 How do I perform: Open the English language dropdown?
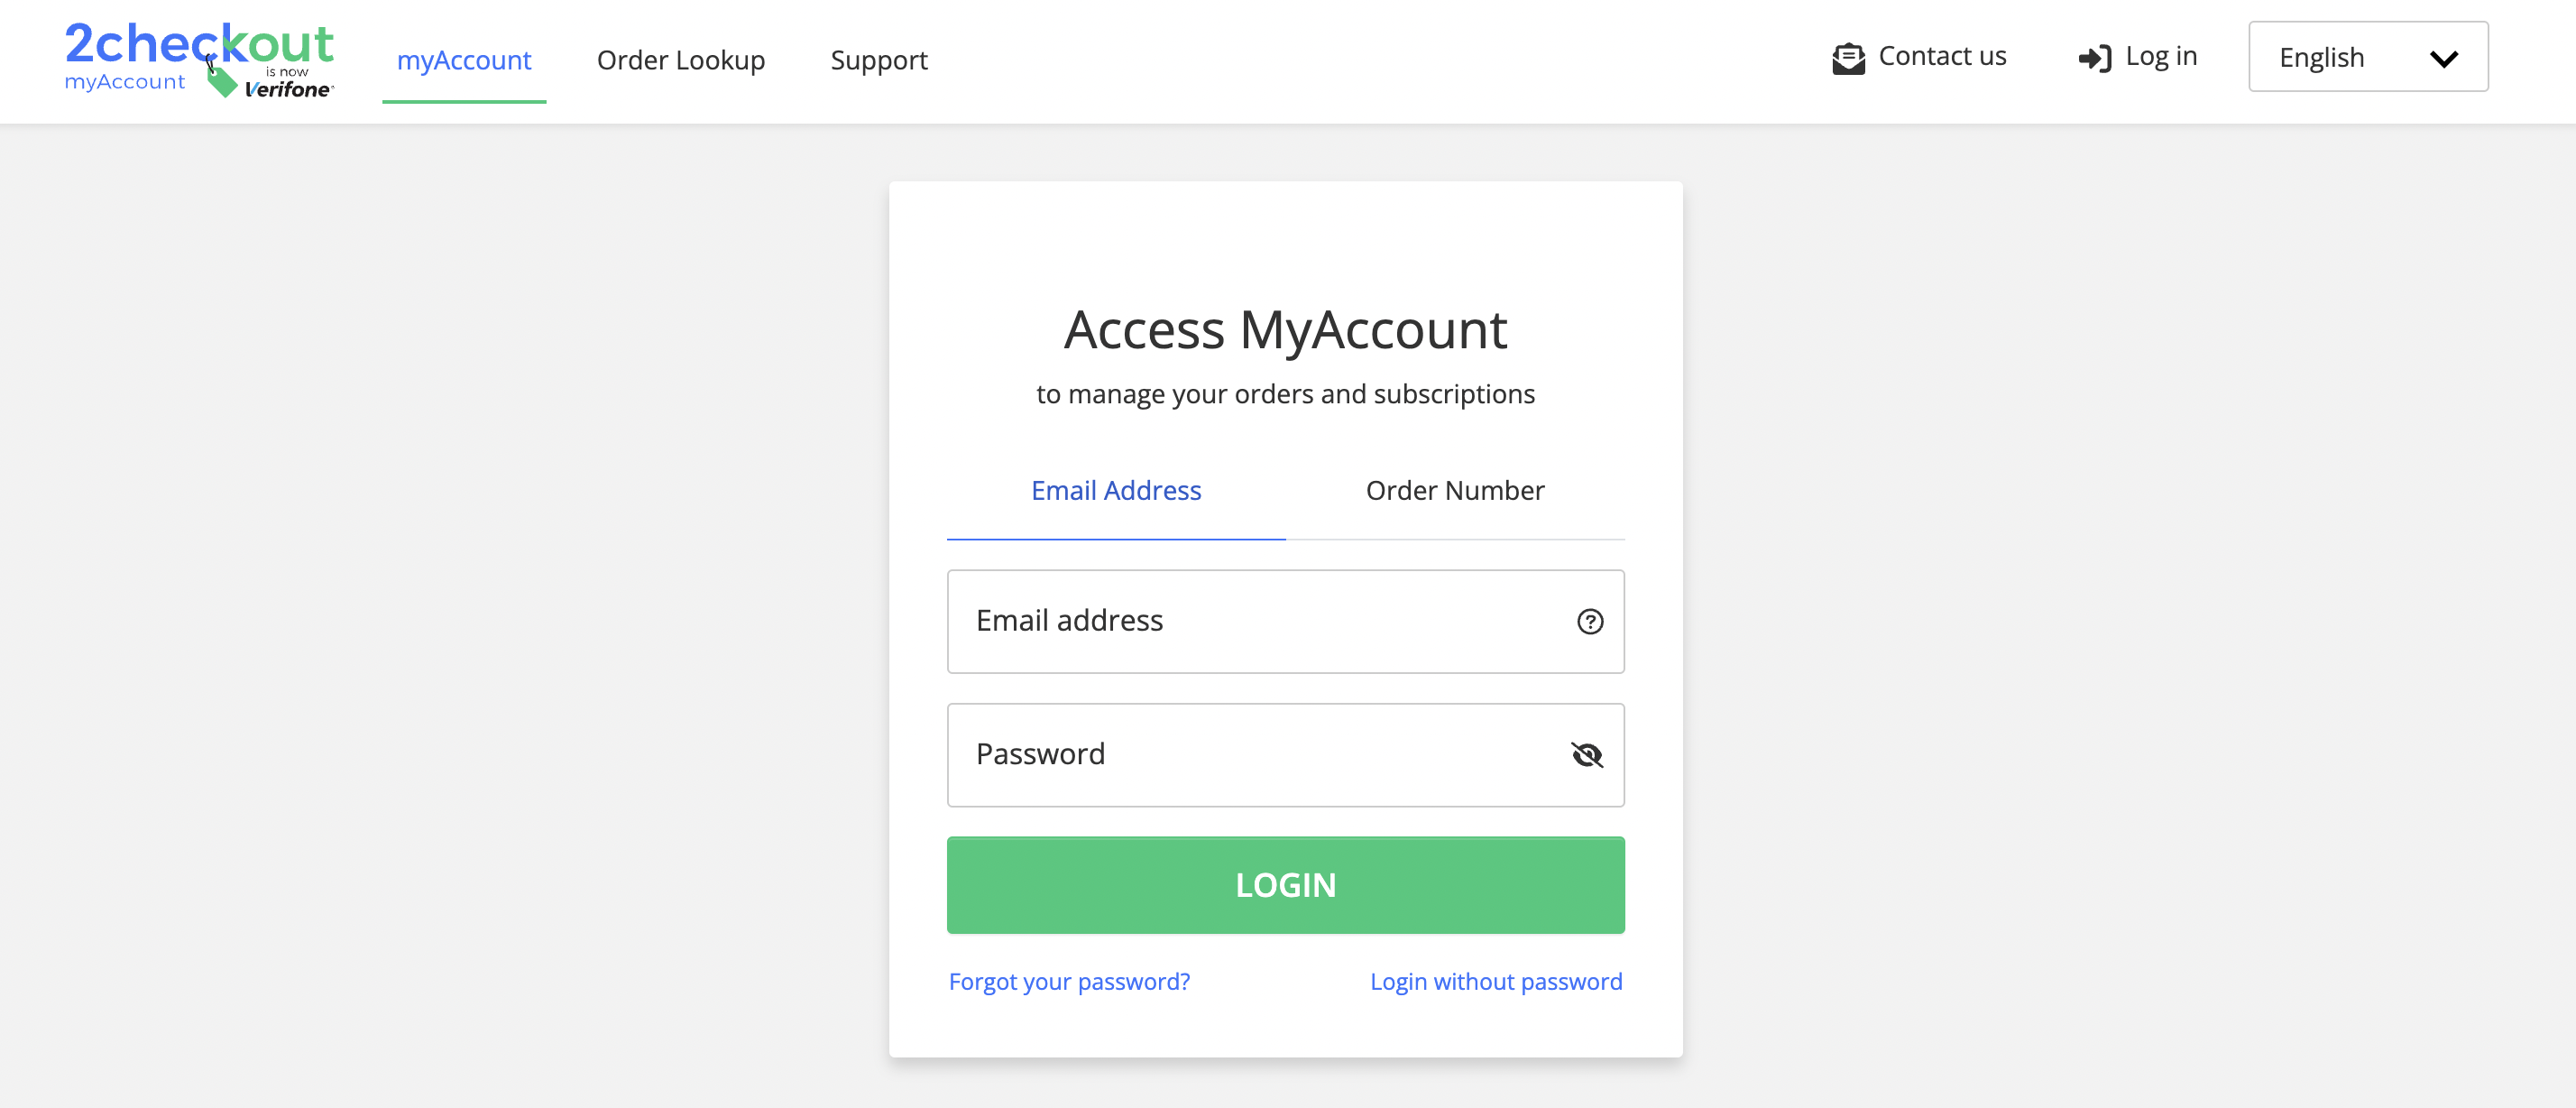2368,57
